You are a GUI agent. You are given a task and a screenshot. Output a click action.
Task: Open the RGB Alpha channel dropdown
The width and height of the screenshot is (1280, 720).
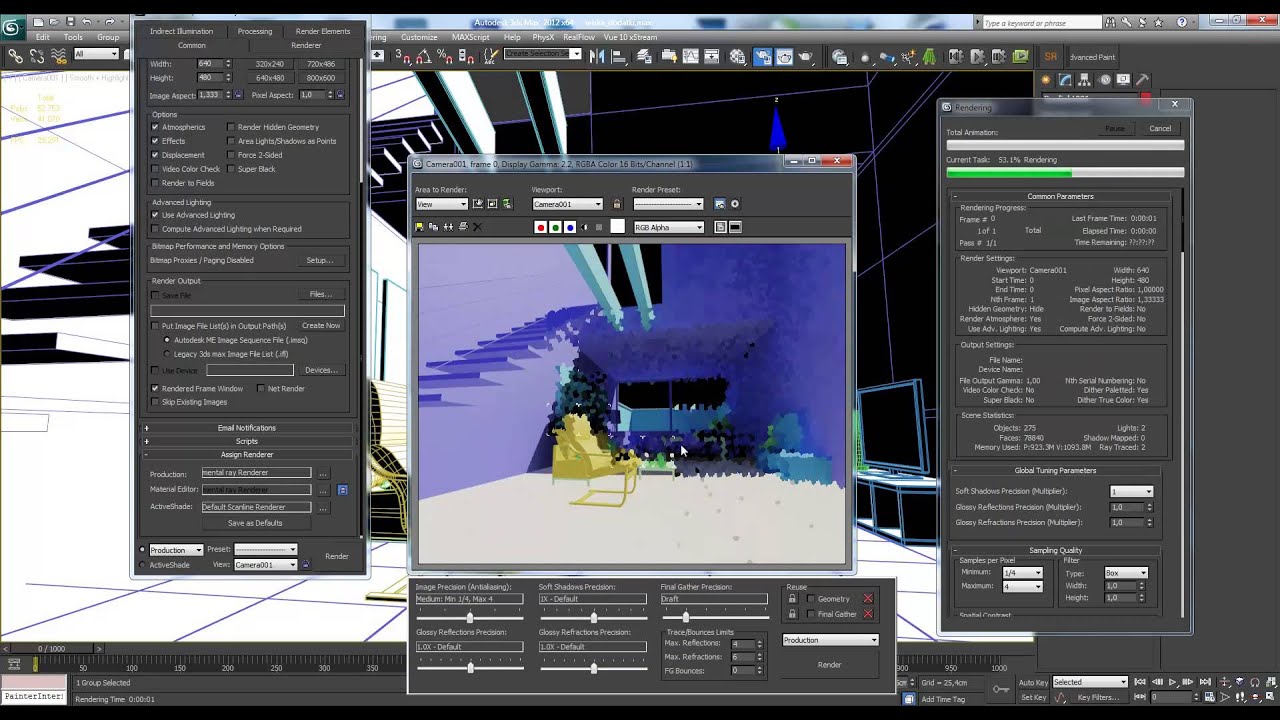[x=669, y=227]
